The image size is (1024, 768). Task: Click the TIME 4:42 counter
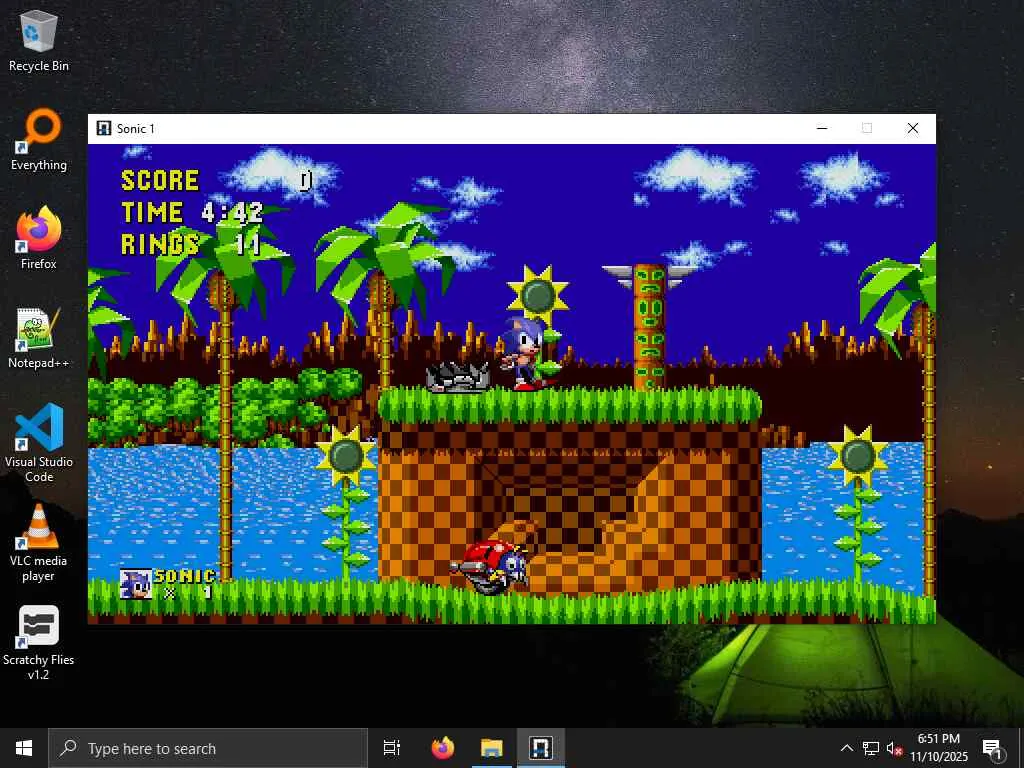click(191, 212)
